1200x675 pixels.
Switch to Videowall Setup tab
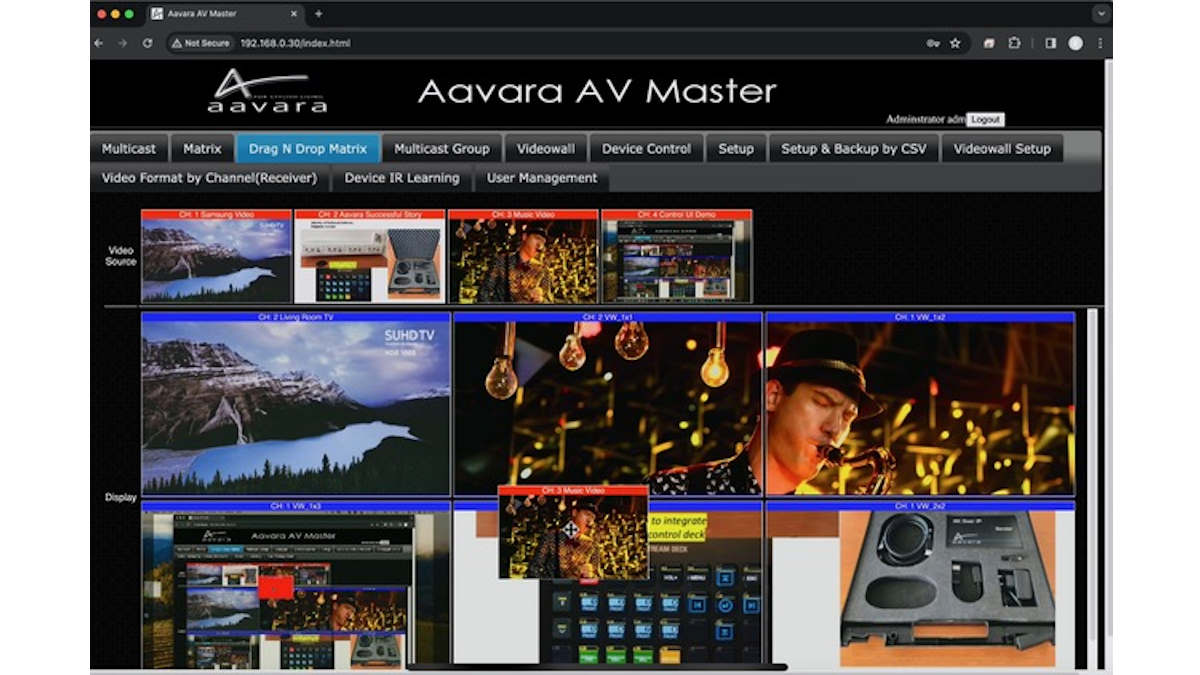click(x=1002, y=149)
